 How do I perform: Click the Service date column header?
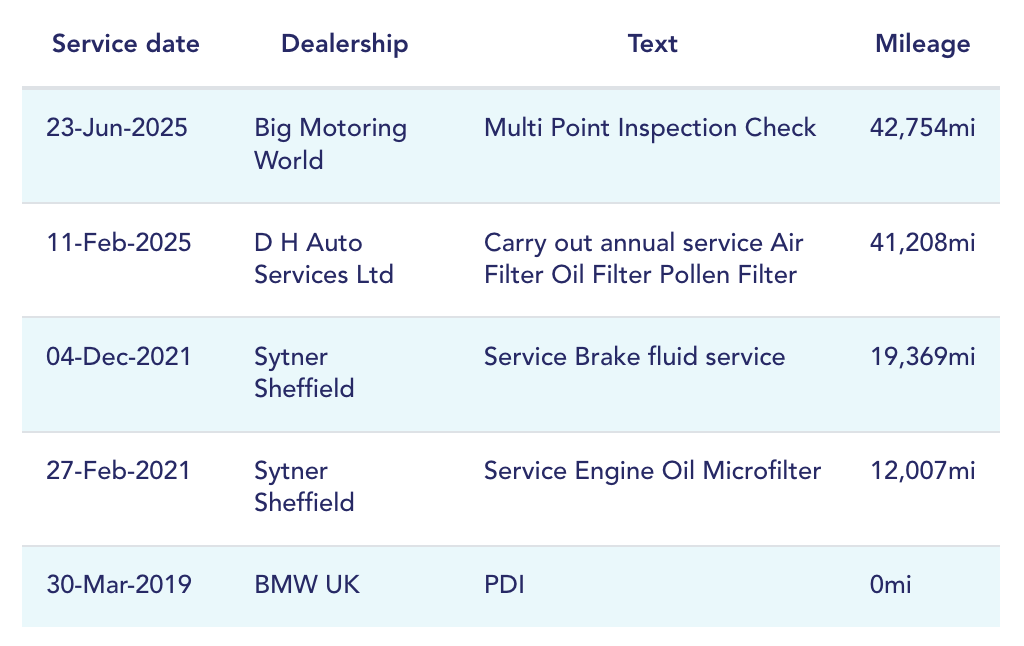tap(126, 44)
